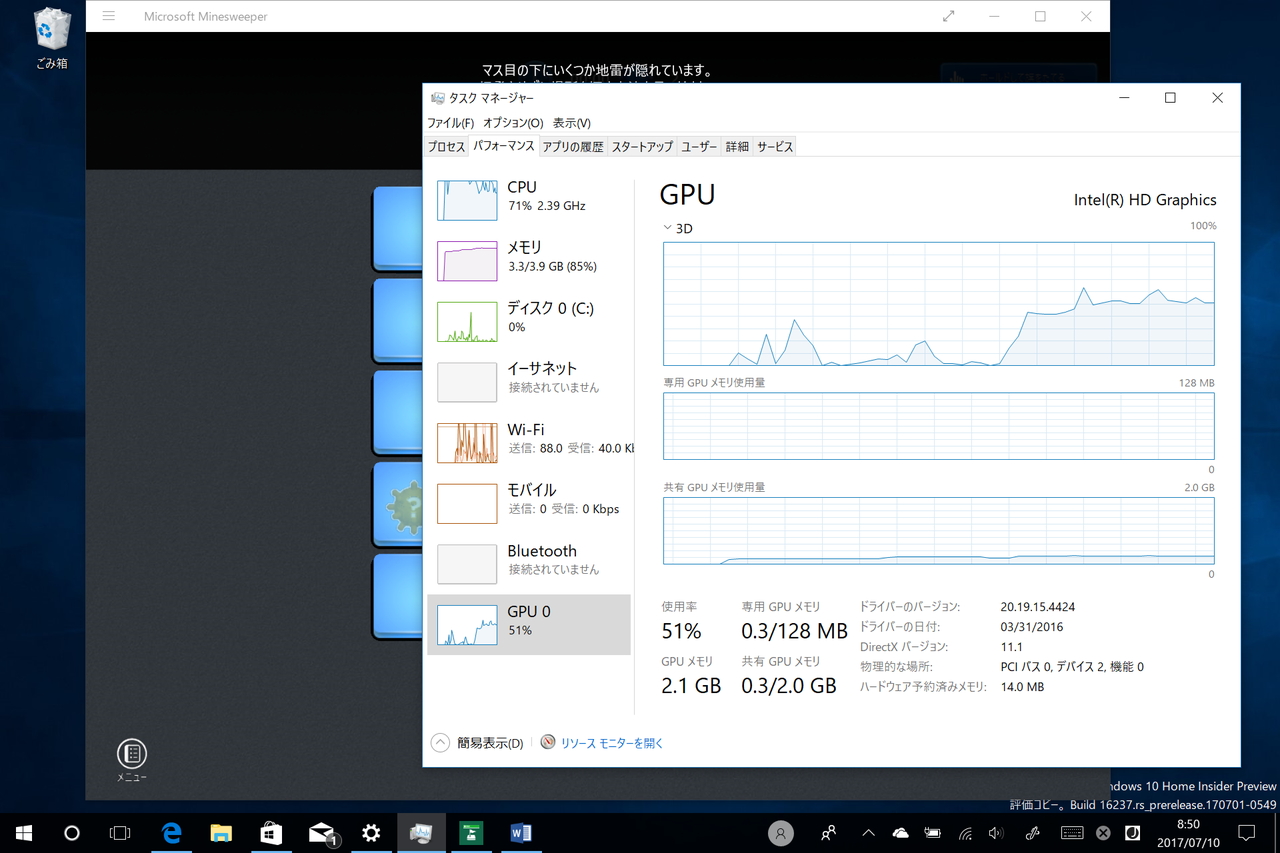Select the CPU performance graph entry
This screenshot has height=853, width=1280.
[529, 199]
